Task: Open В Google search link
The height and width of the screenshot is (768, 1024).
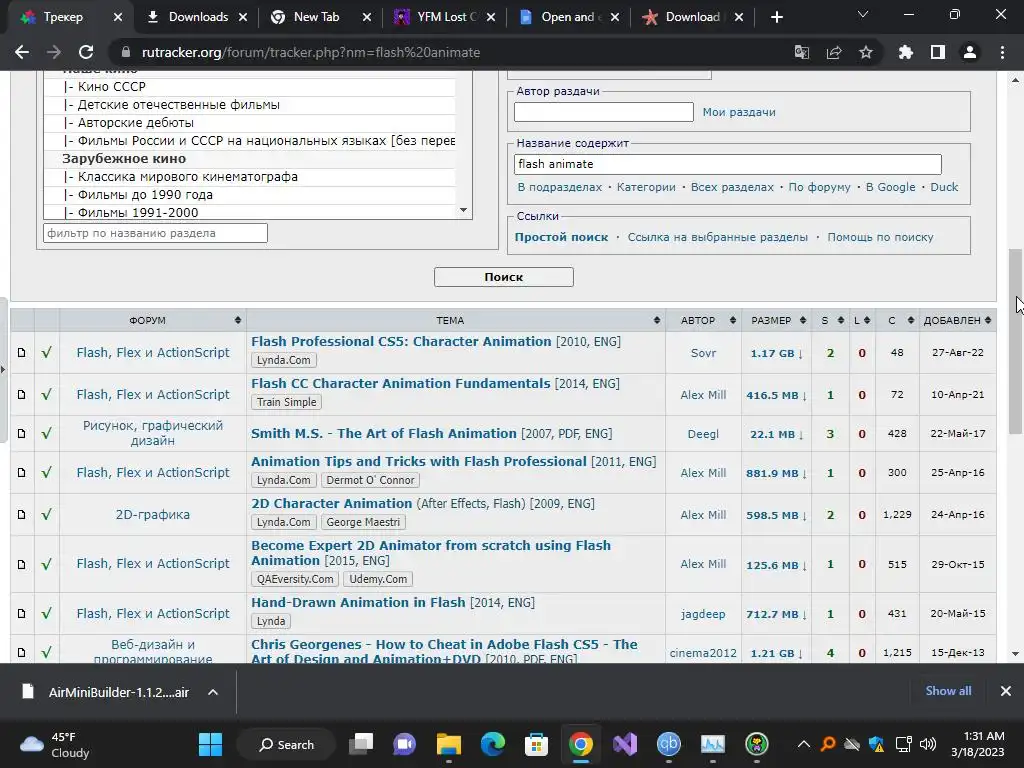Action: (x=890, y=187)
